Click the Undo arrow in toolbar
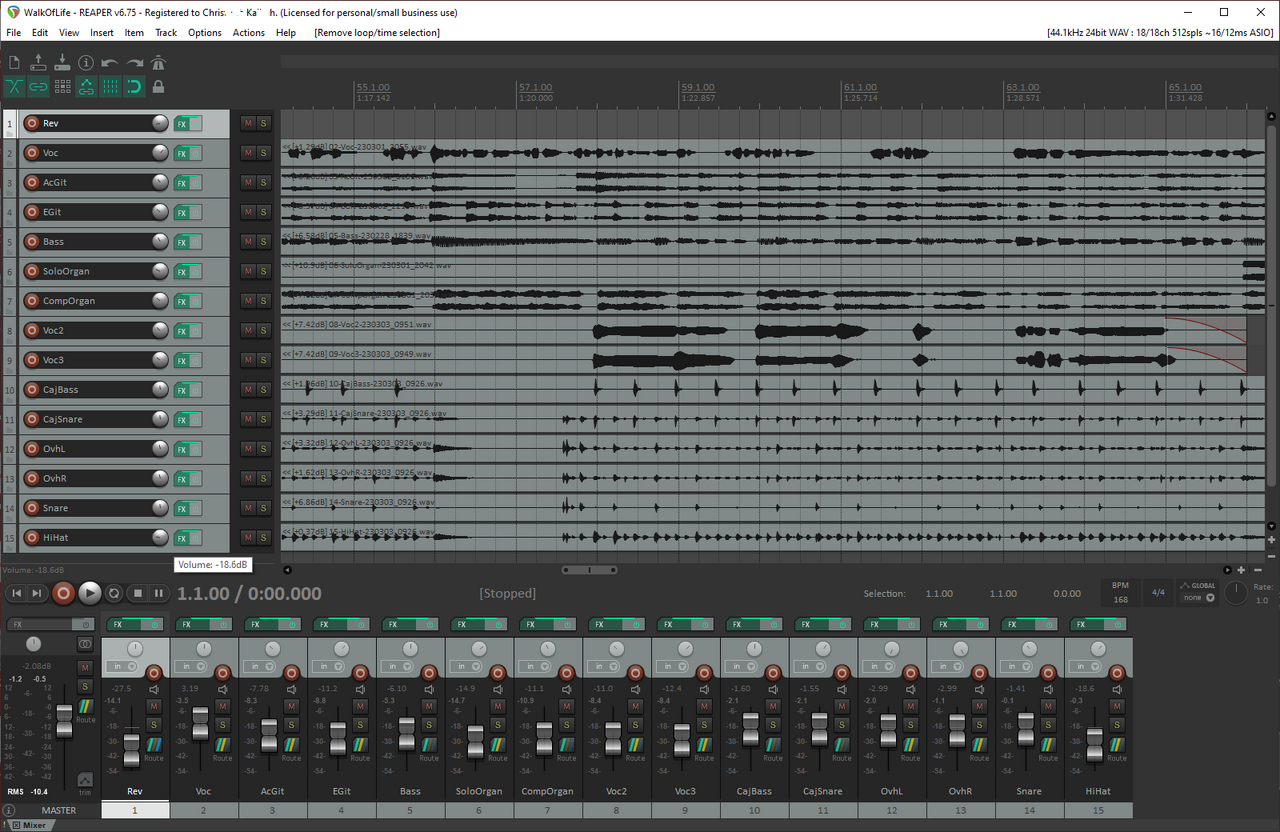The width and height of the screenshot is (1280, 832). tap(110, 63)
